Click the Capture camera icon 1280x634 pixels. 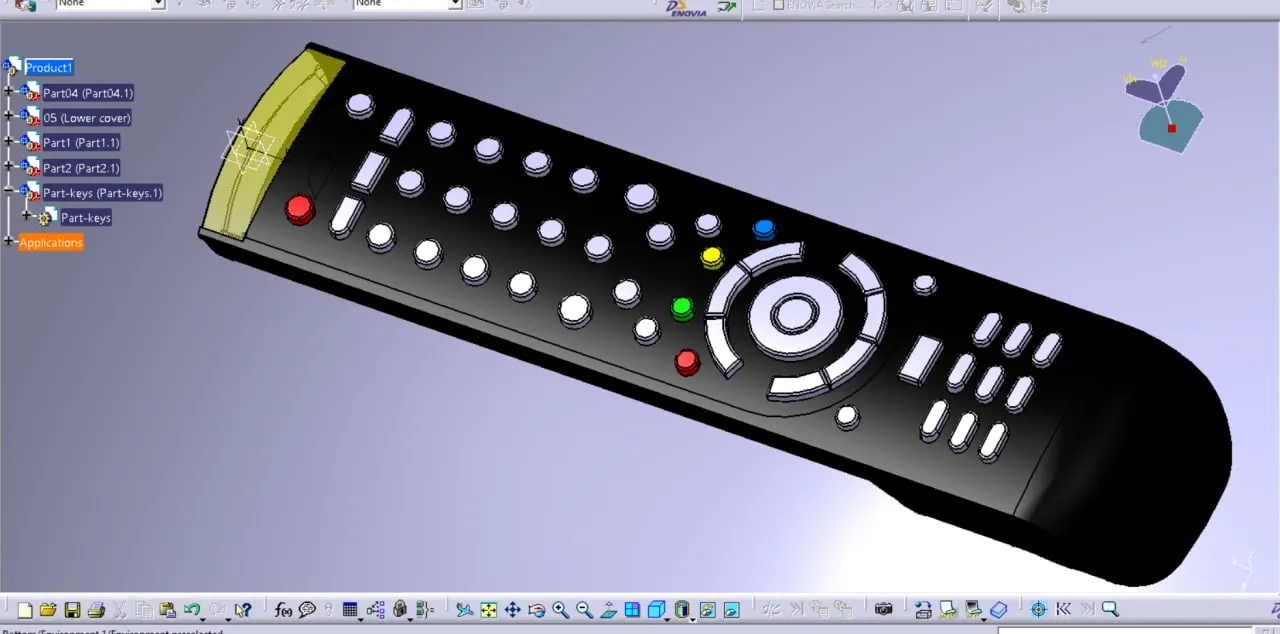tap(883, 610)
